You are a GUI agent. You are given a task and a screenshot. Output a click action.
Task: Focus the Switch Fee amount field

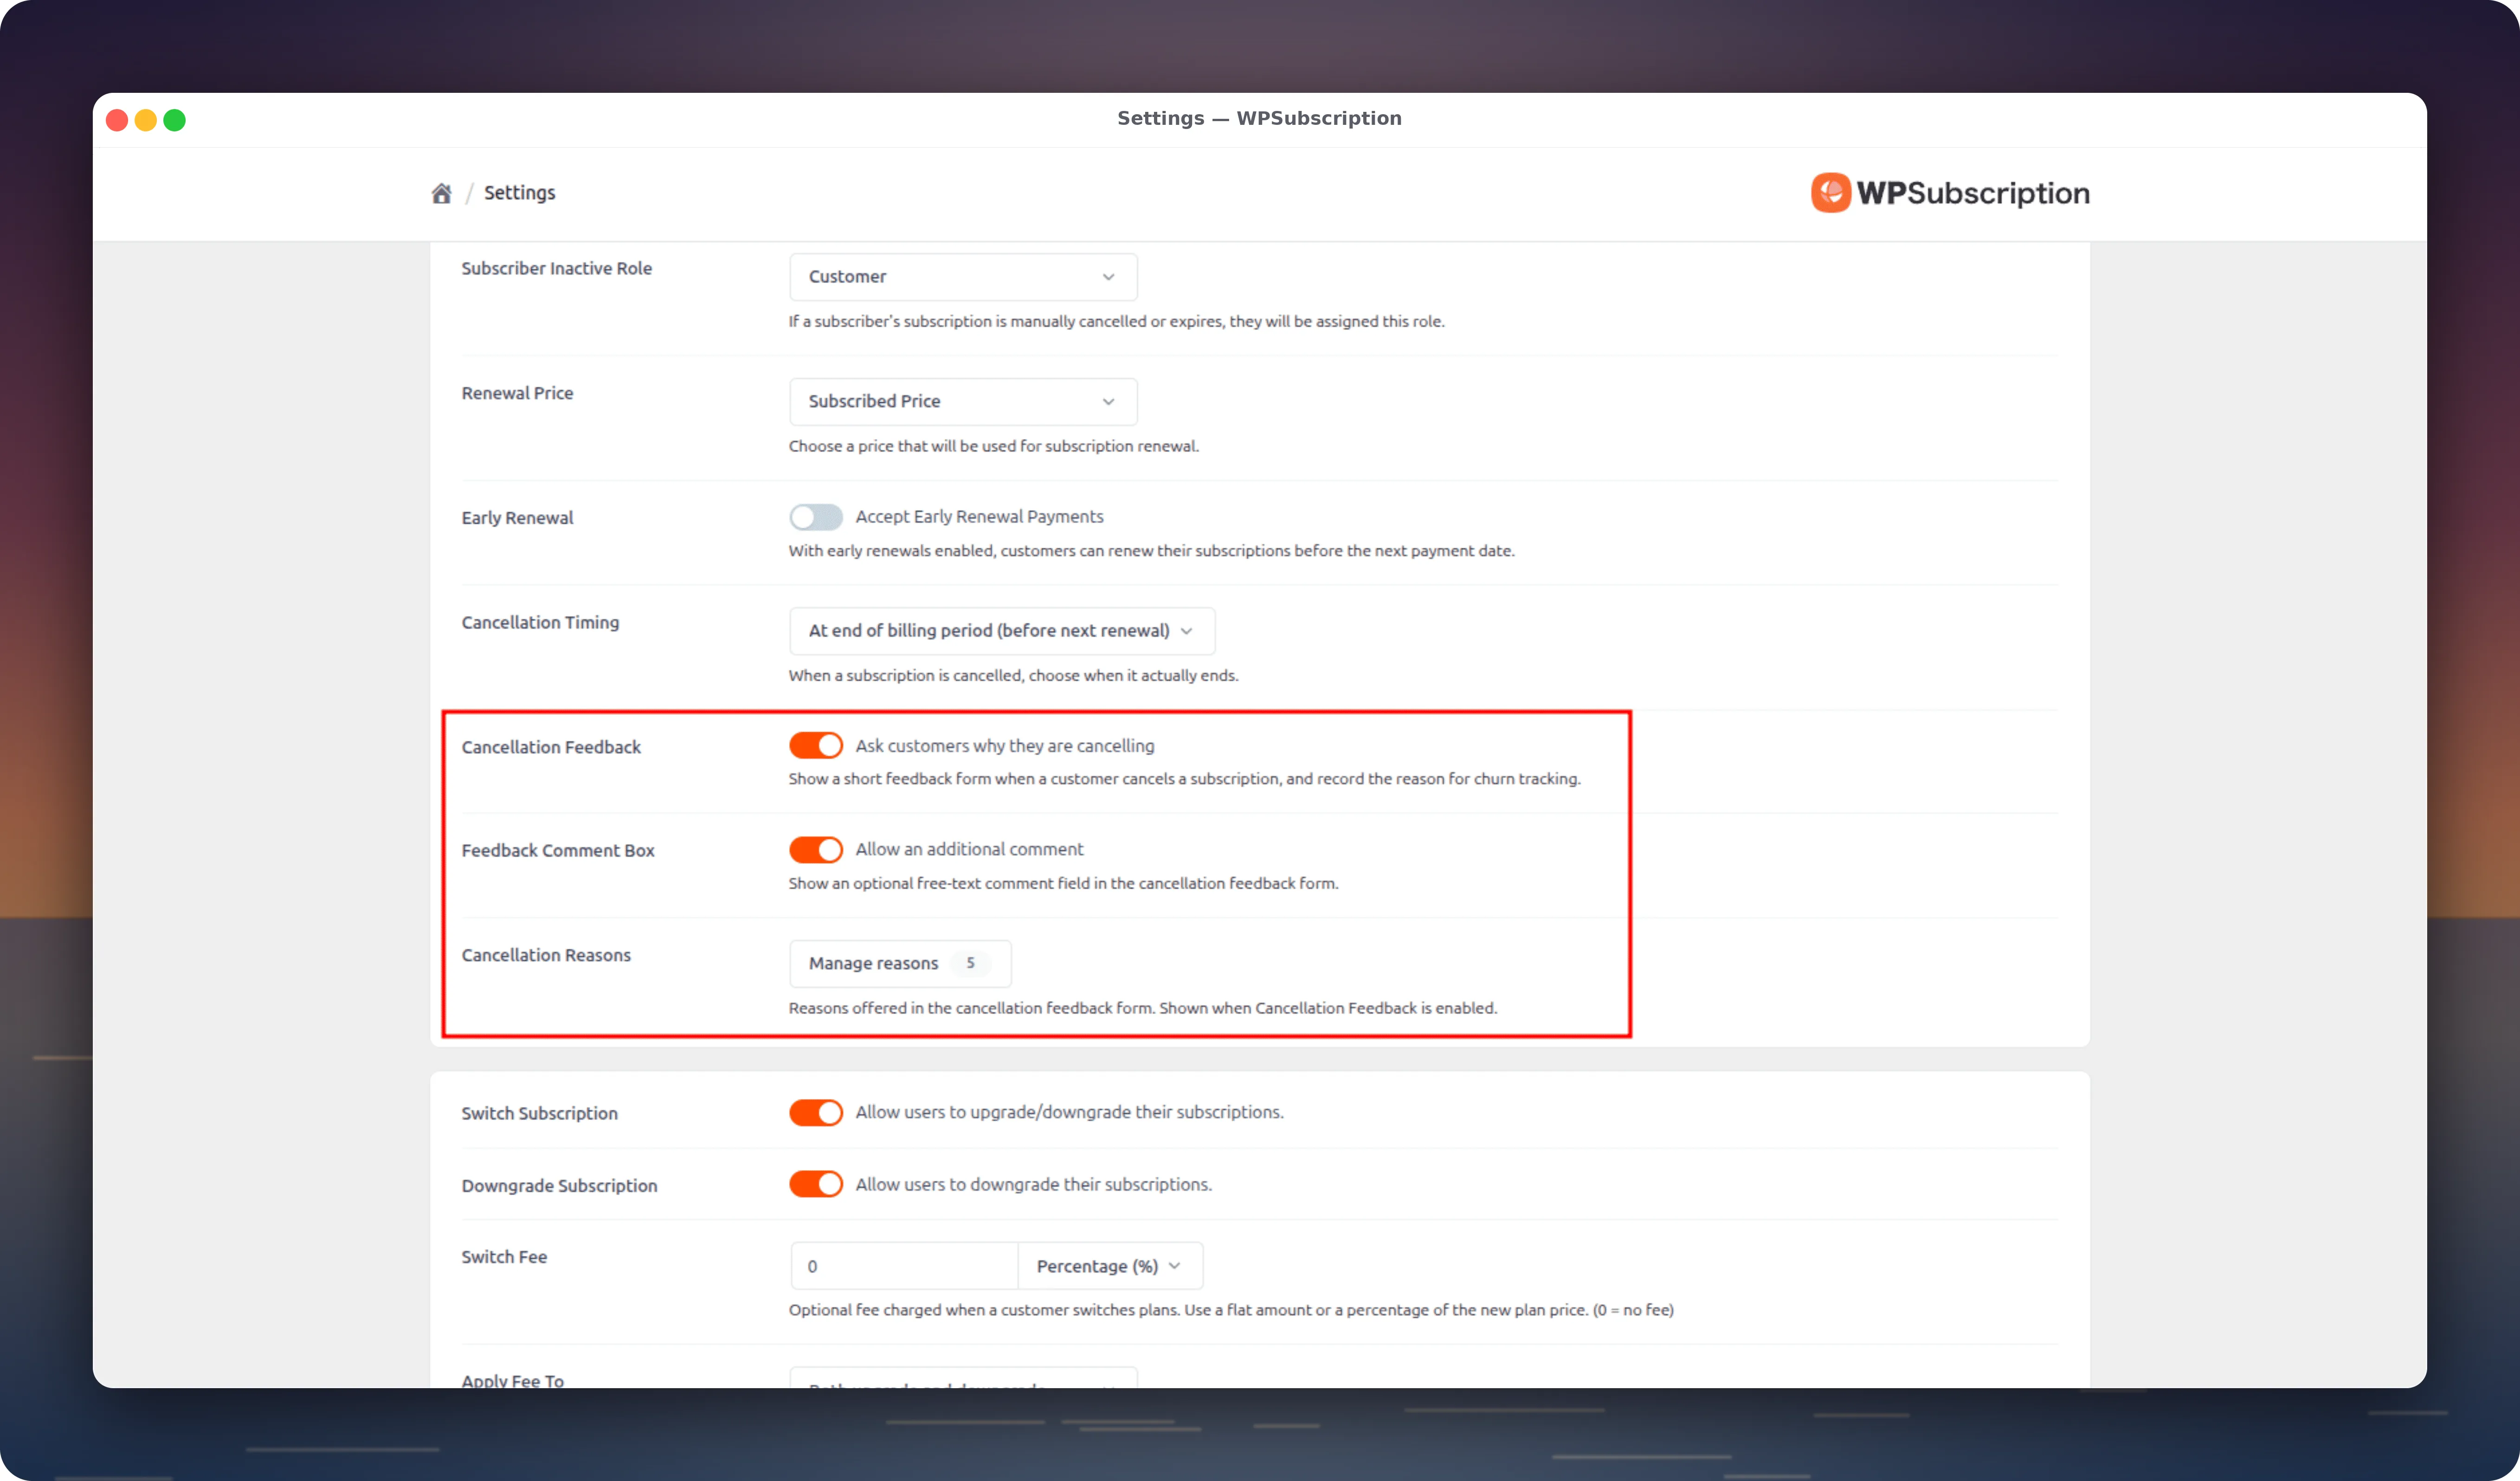point(904,1266)
